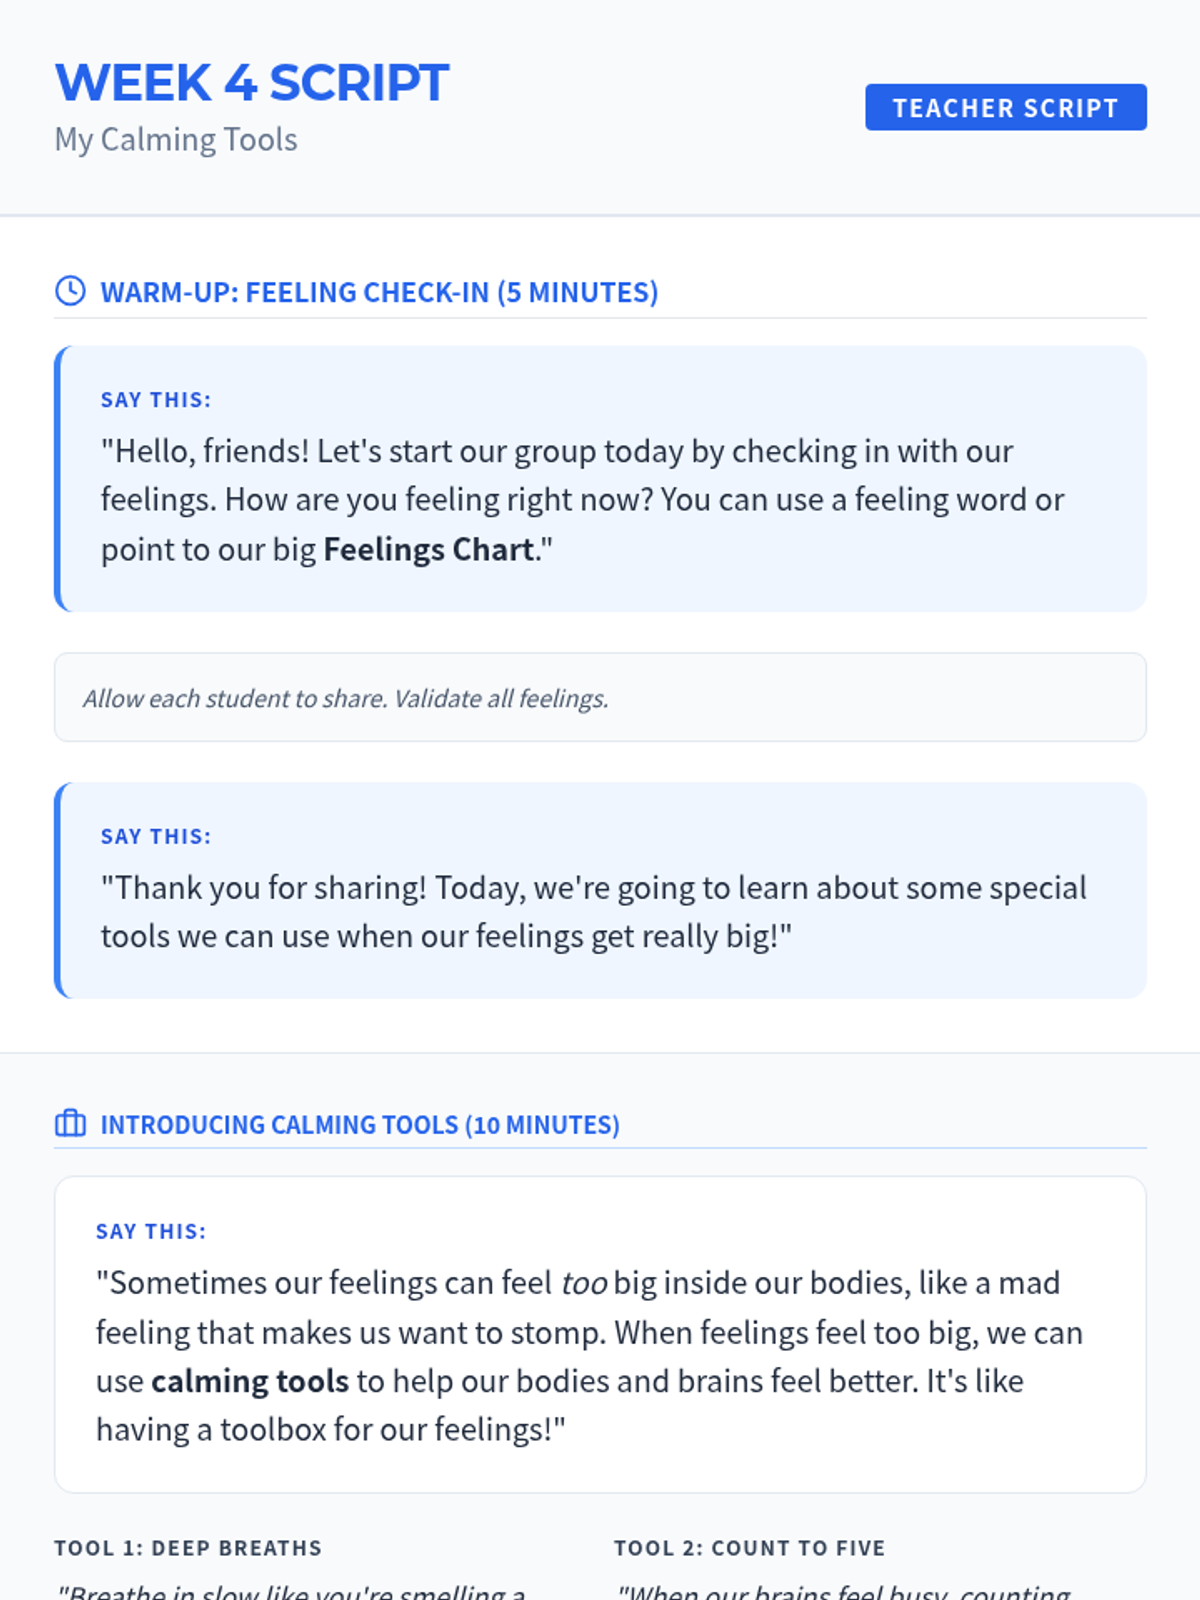Click the Sometimes our feelings script paragraph
This screenshot has height=1600, width=1200.
[588, 1356]
